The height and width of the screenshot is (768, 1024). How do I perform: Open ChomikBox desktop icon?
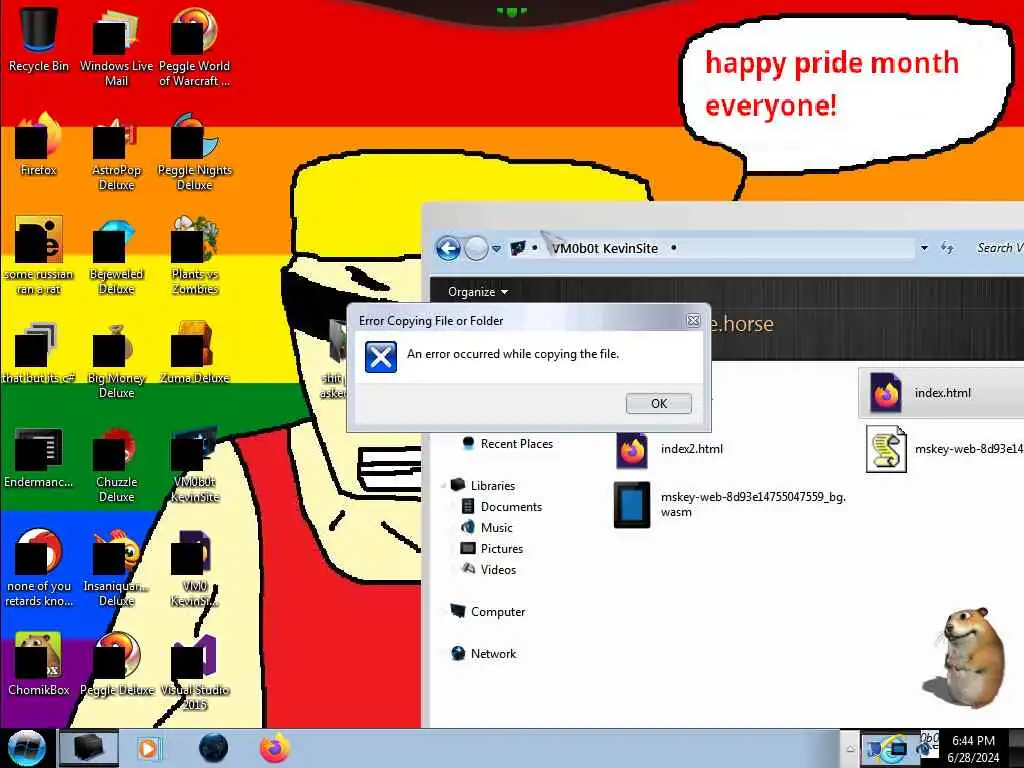[x=39, y=665]
